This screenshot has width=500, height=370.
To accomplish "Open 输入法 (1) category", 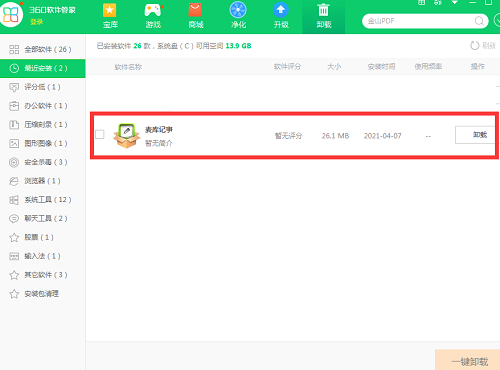I will coord(43,256).
